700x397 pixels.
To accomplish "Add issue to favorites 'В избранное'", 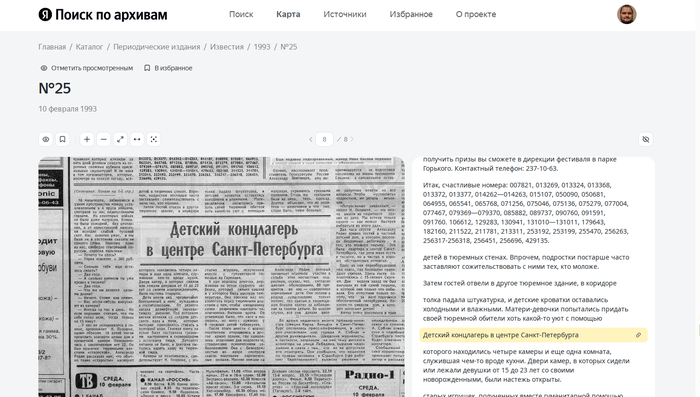I will tap(168, 68).
